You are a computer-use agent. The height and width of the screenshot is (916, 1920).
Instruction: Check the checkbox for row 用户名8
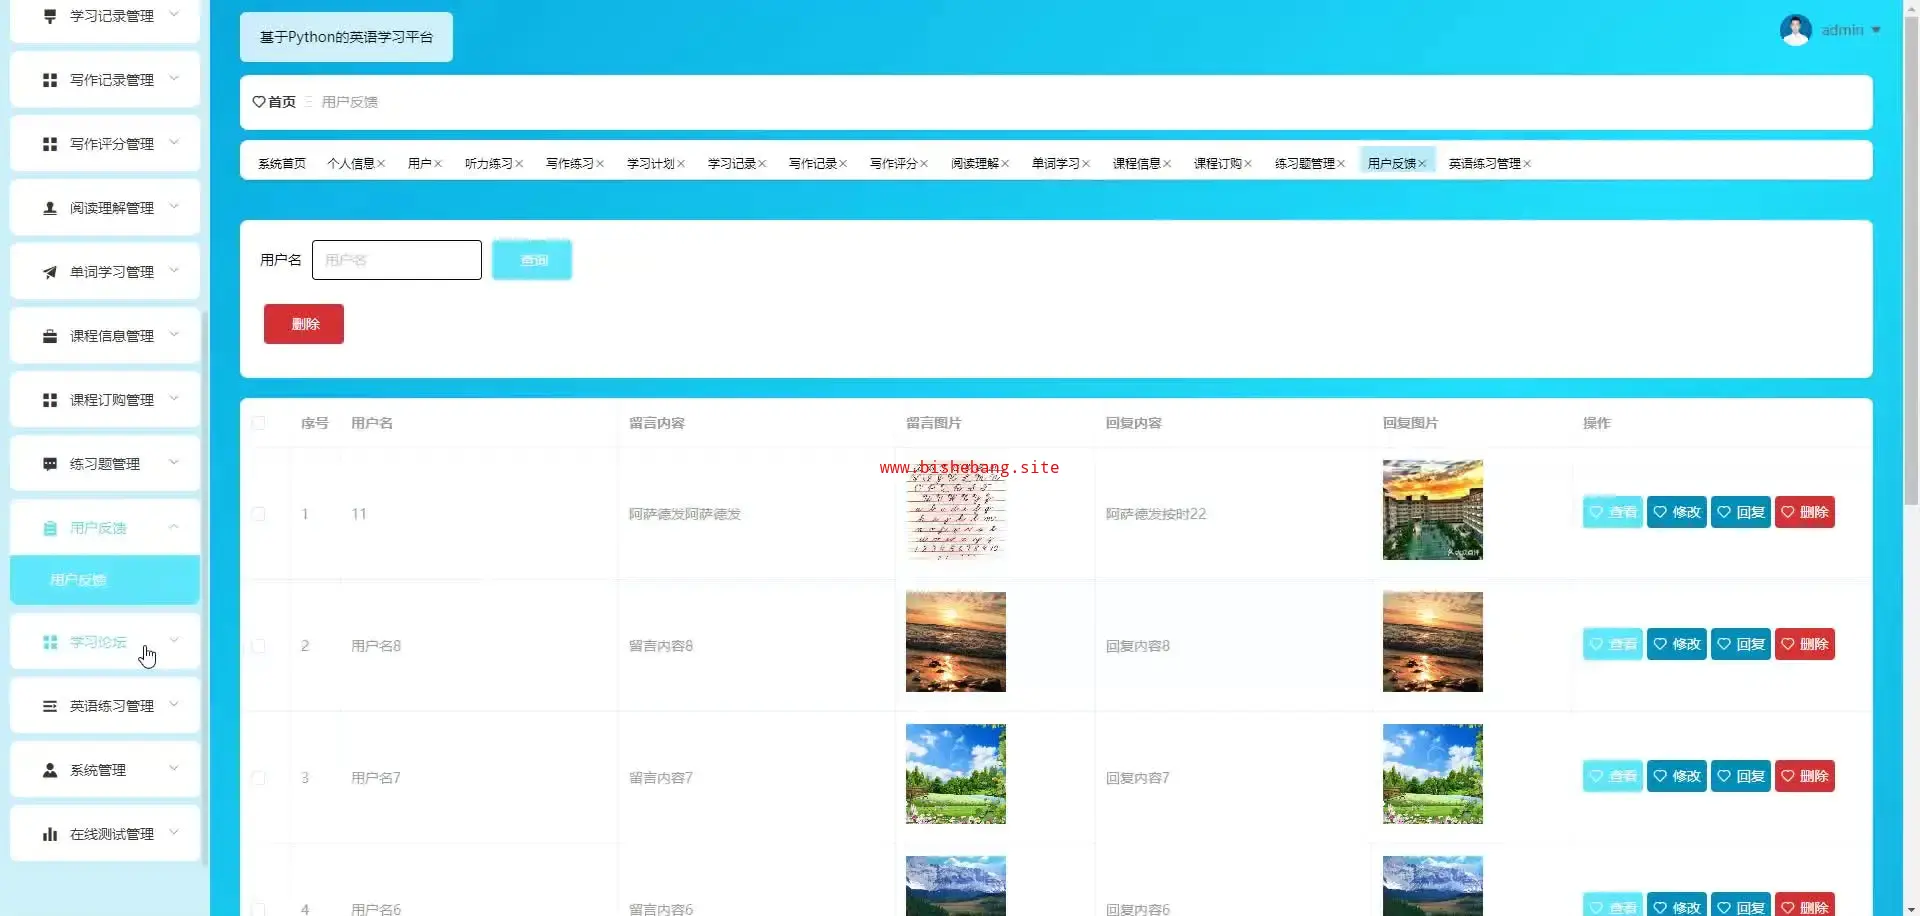[259, 646]
